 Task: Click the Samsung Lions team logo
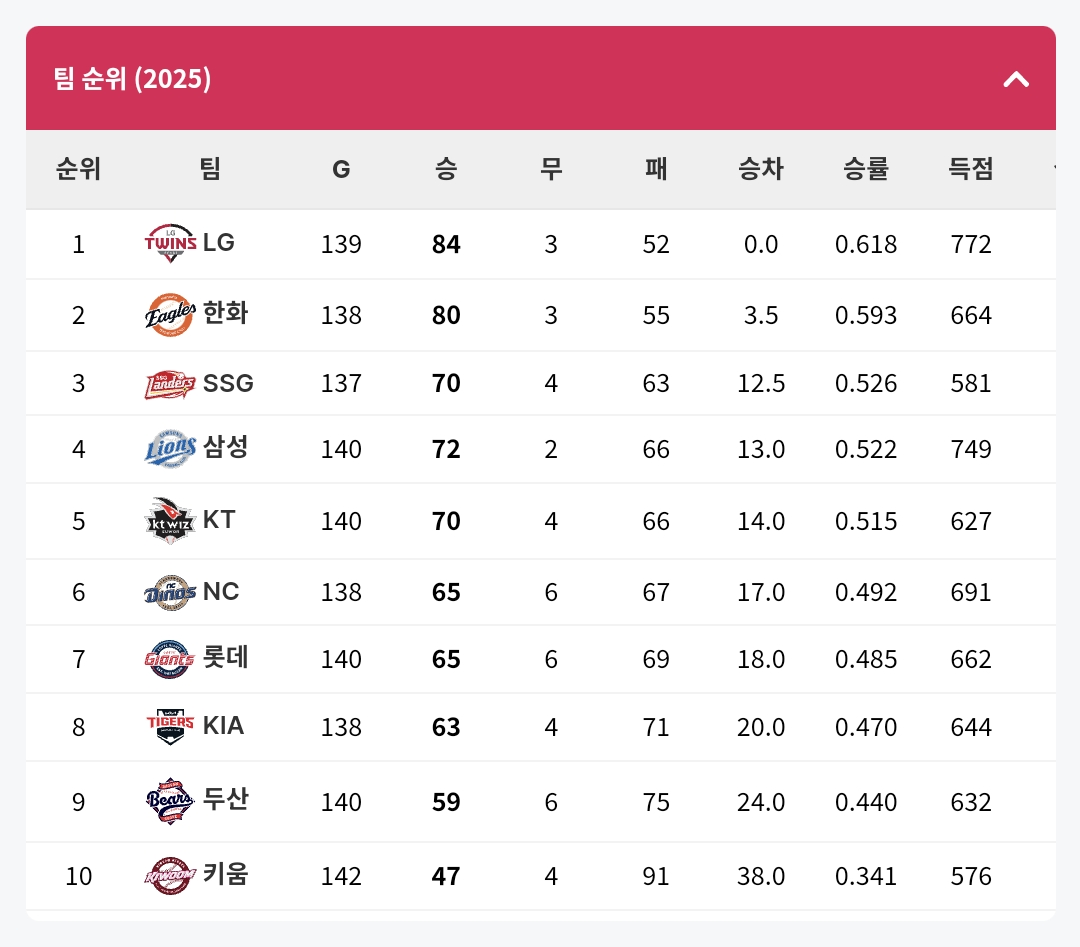click(170, 449)
